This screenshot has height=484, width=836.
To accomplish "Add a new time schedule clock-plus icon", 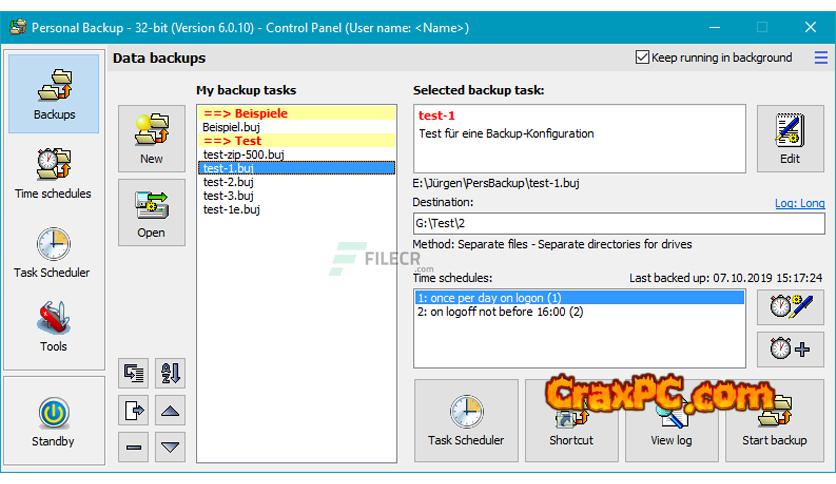I will point(790,349).
